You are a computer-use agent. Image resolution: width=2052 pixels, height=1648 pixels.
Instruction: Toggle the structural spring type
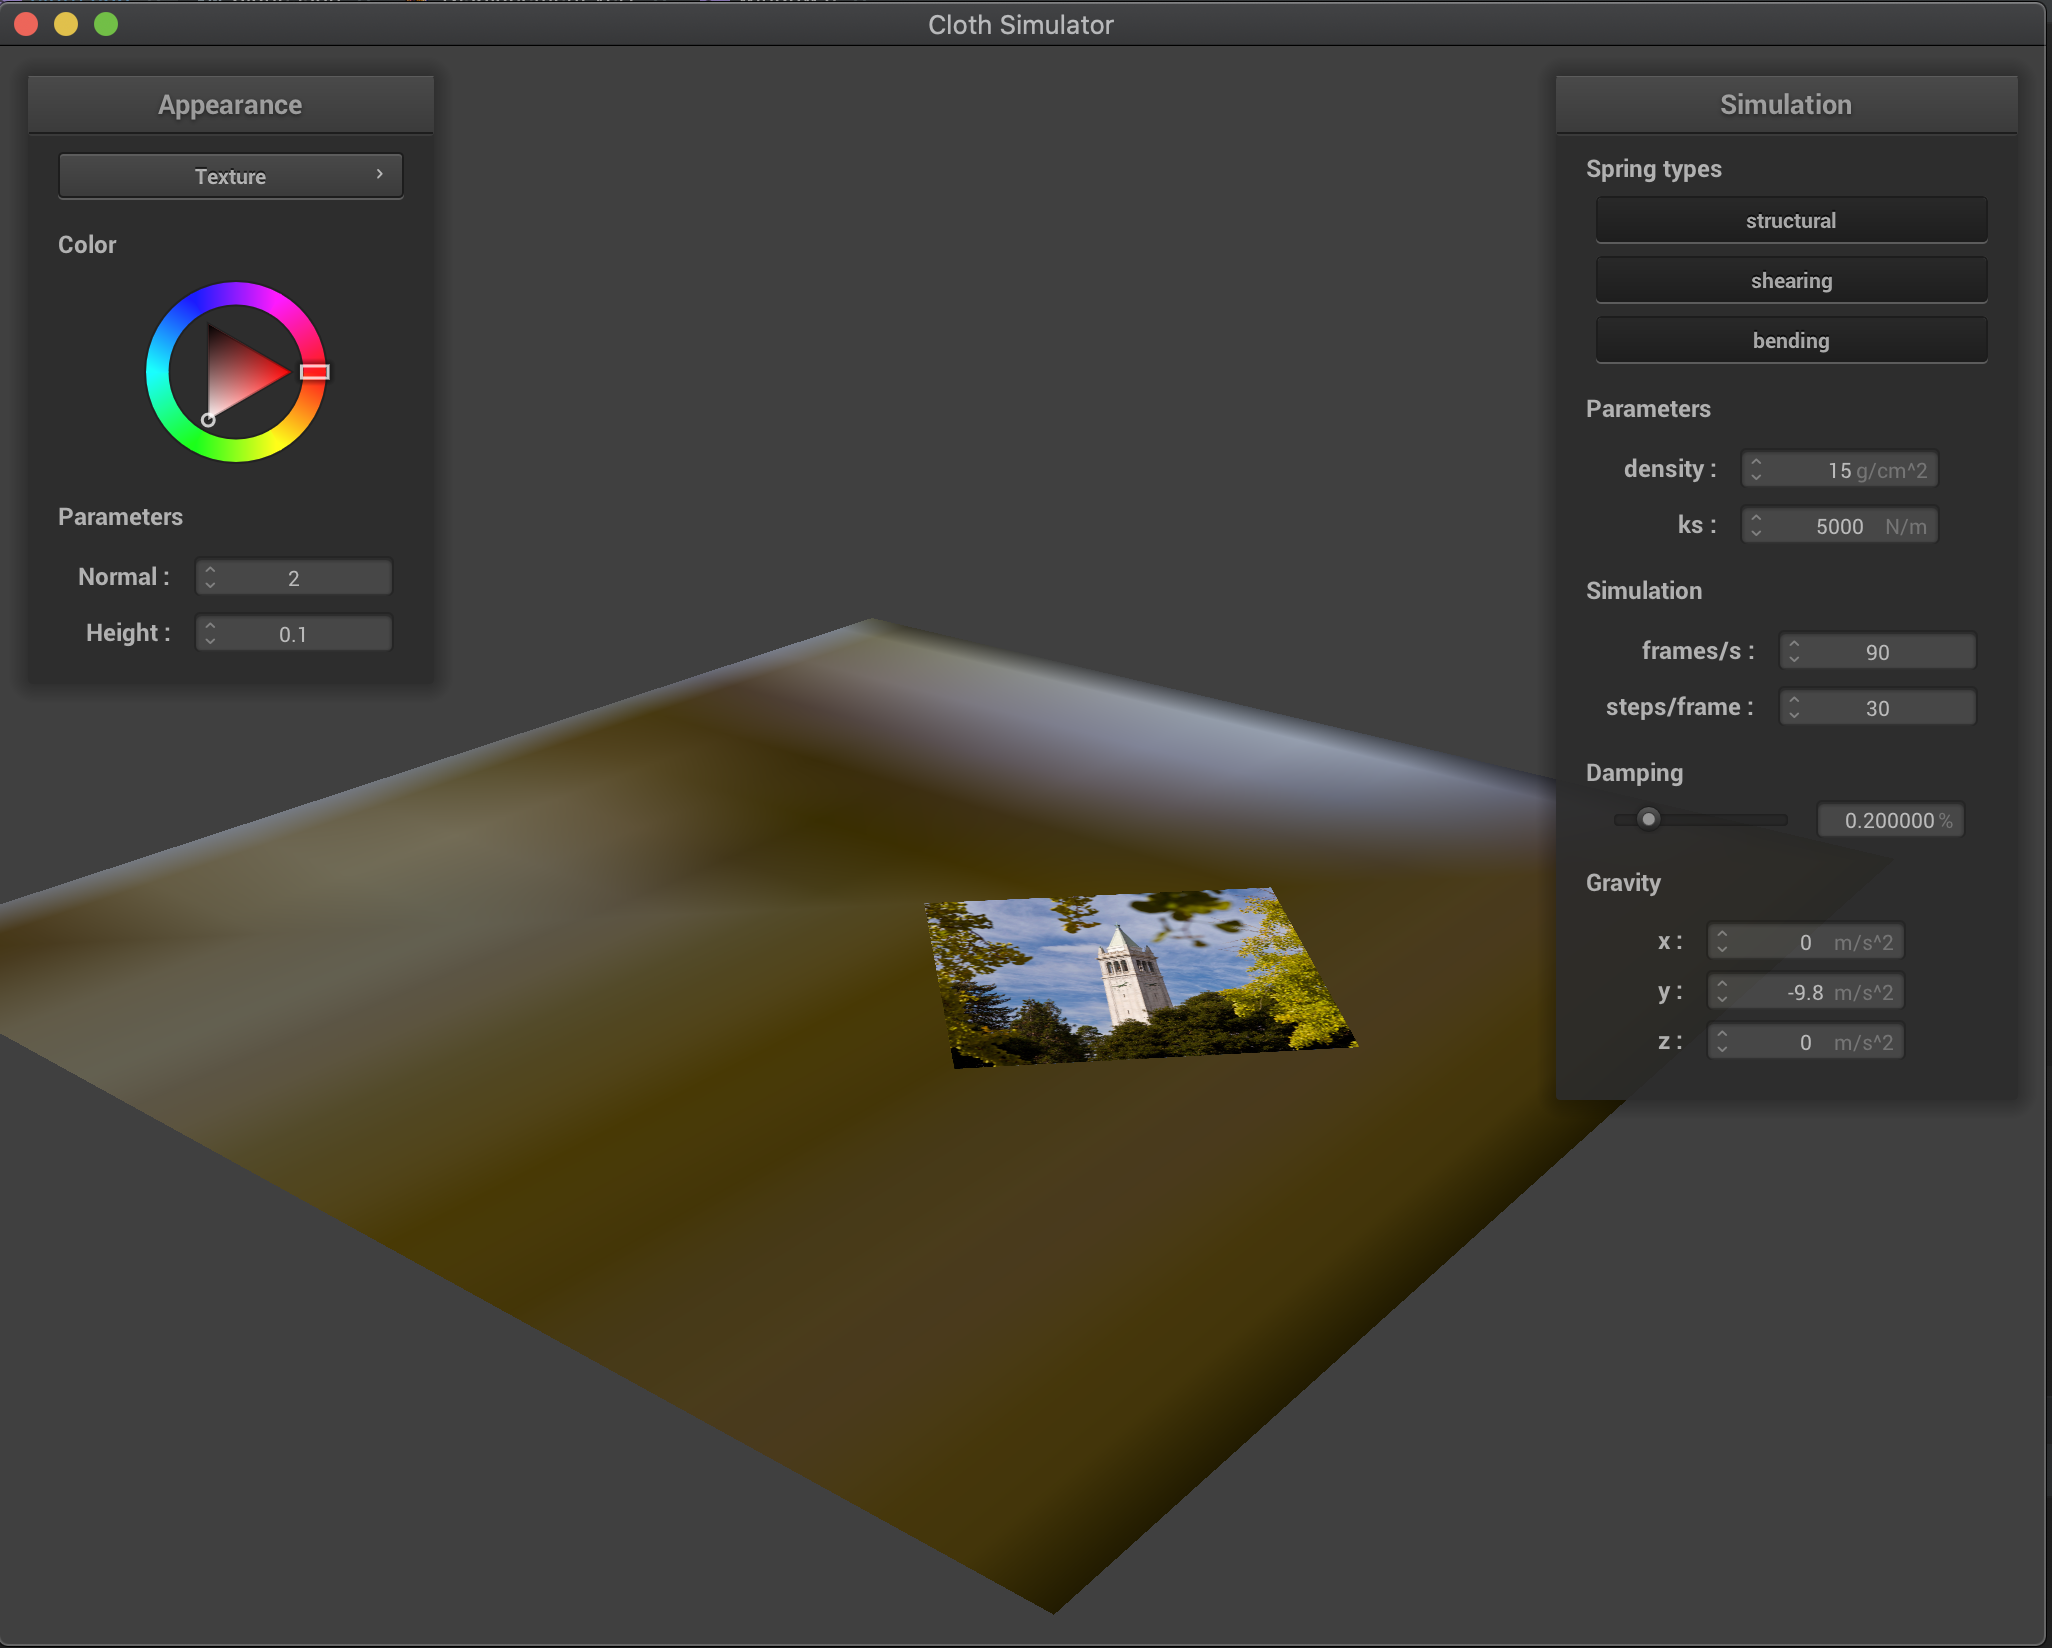1790,220
